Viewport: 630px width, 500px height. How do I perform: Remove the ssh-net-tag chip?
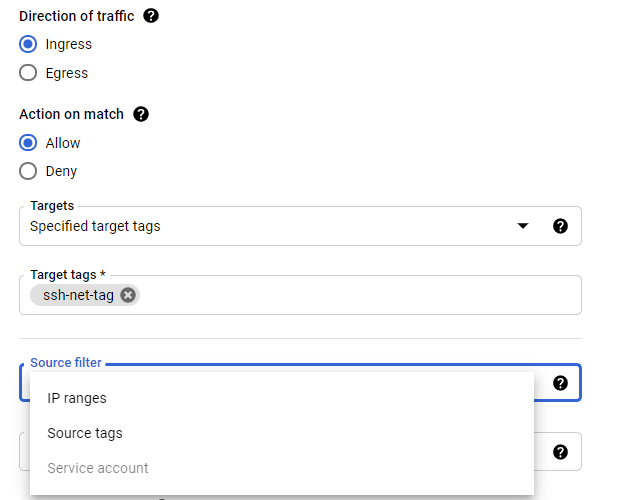pyautogui.click(x=128, y=296)
